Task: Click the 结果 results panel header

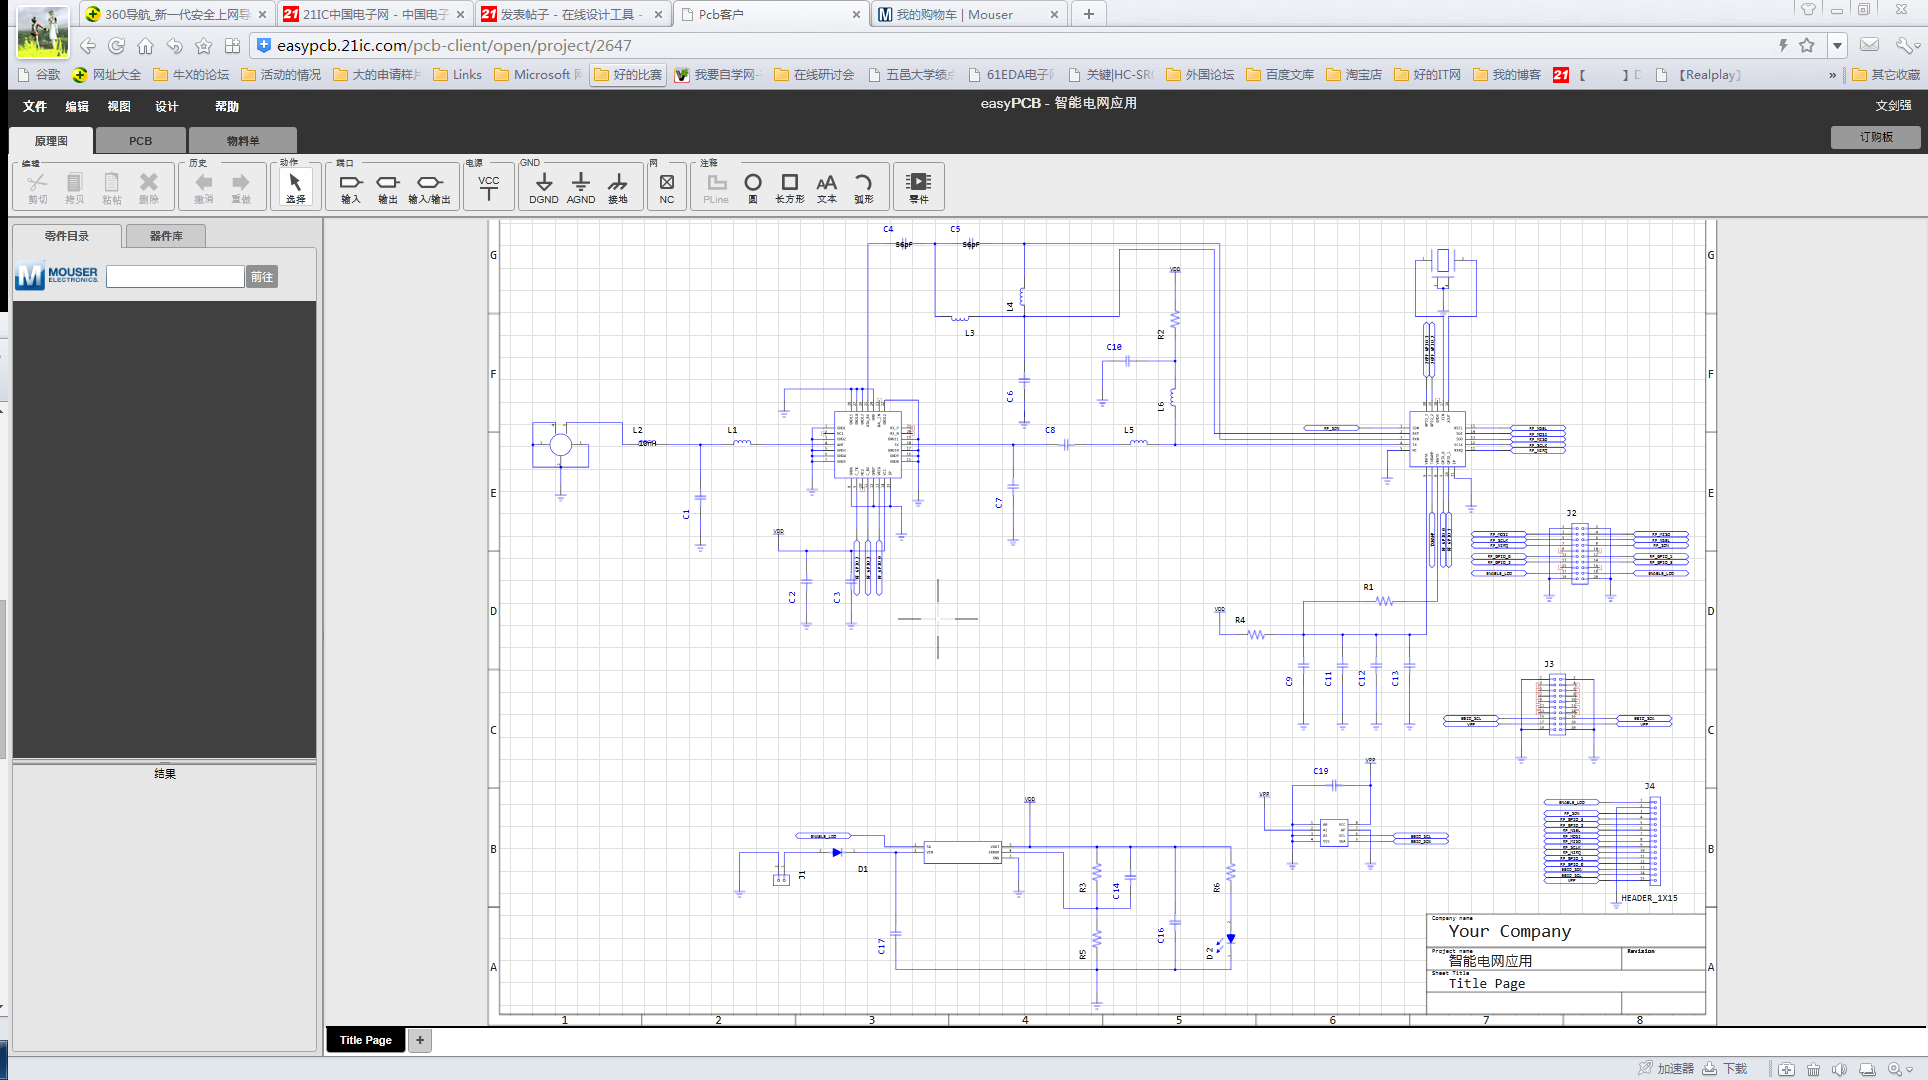Action: pos(165,774)
